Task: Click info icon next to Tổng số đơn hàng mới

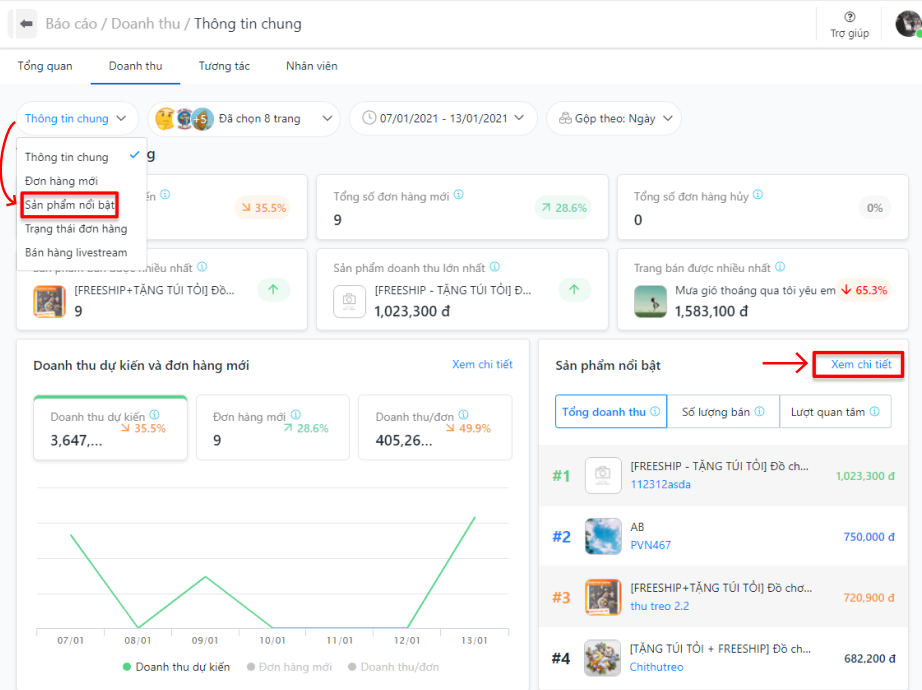Action: [459, 195]
